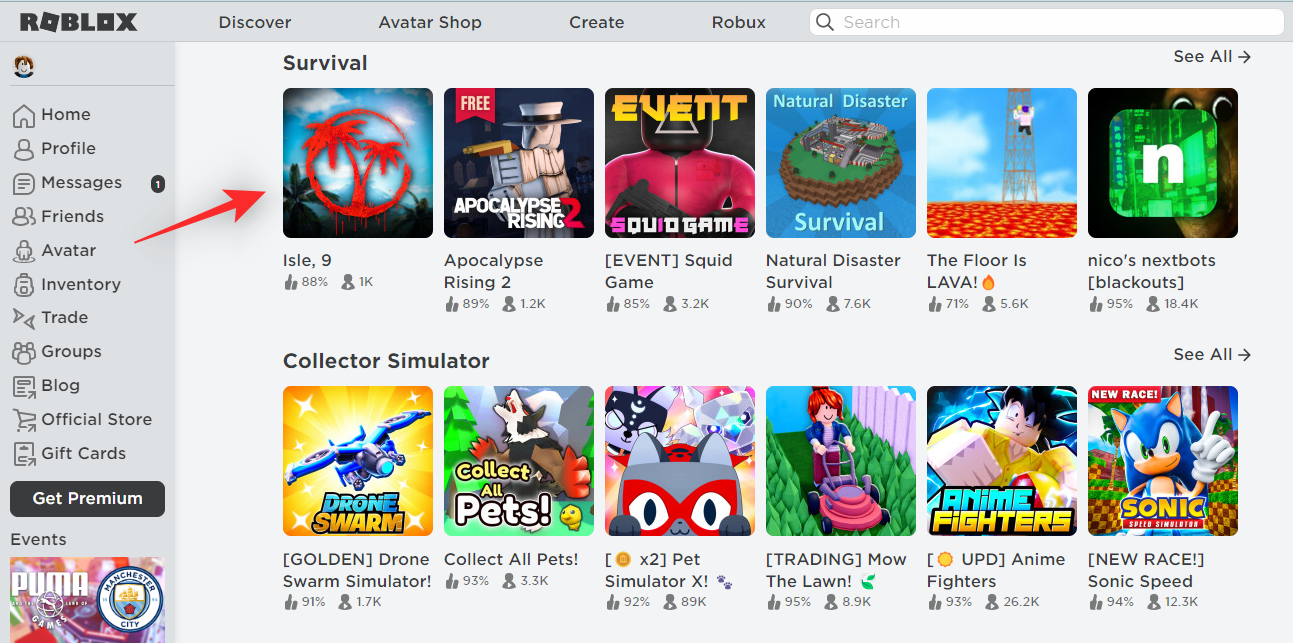Go to the Avatar Shop tab

430,22
